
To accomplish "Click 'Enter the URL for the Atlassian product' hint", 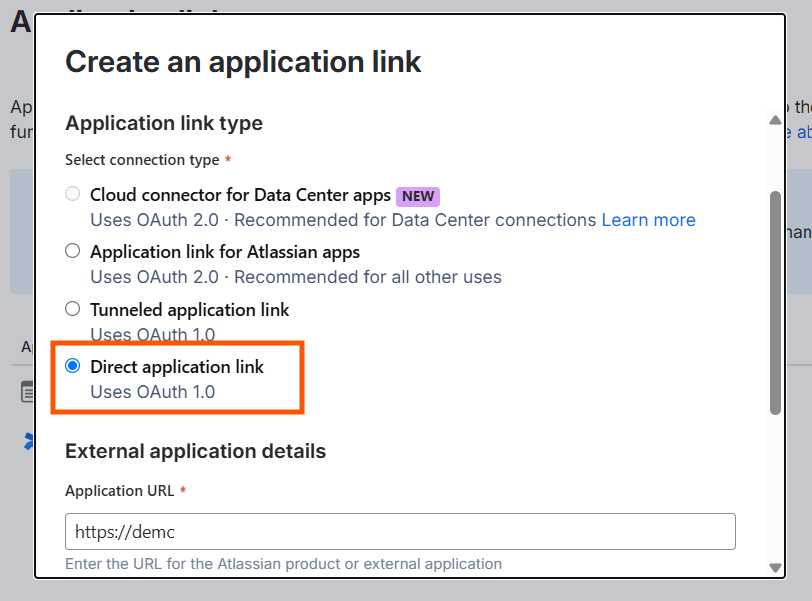I will click(283, 563).
